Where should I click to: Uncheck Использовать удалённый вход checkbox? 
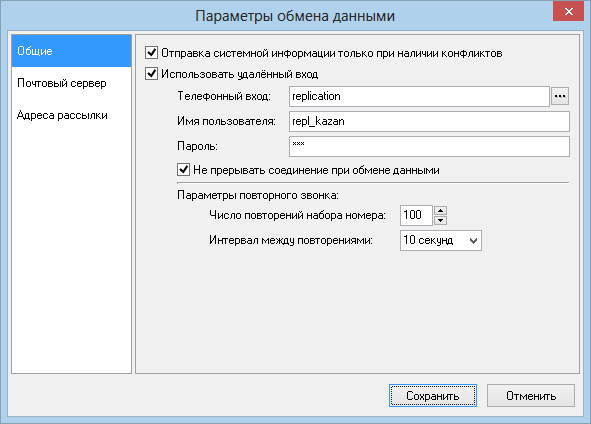[152, 73]
